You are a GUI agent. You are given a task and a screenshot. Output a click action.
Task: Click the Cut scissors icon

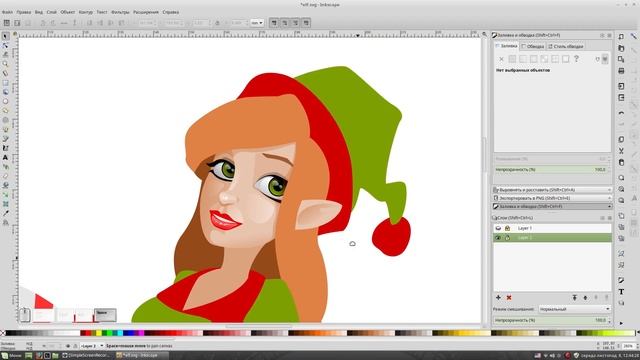tap(621, 151)
